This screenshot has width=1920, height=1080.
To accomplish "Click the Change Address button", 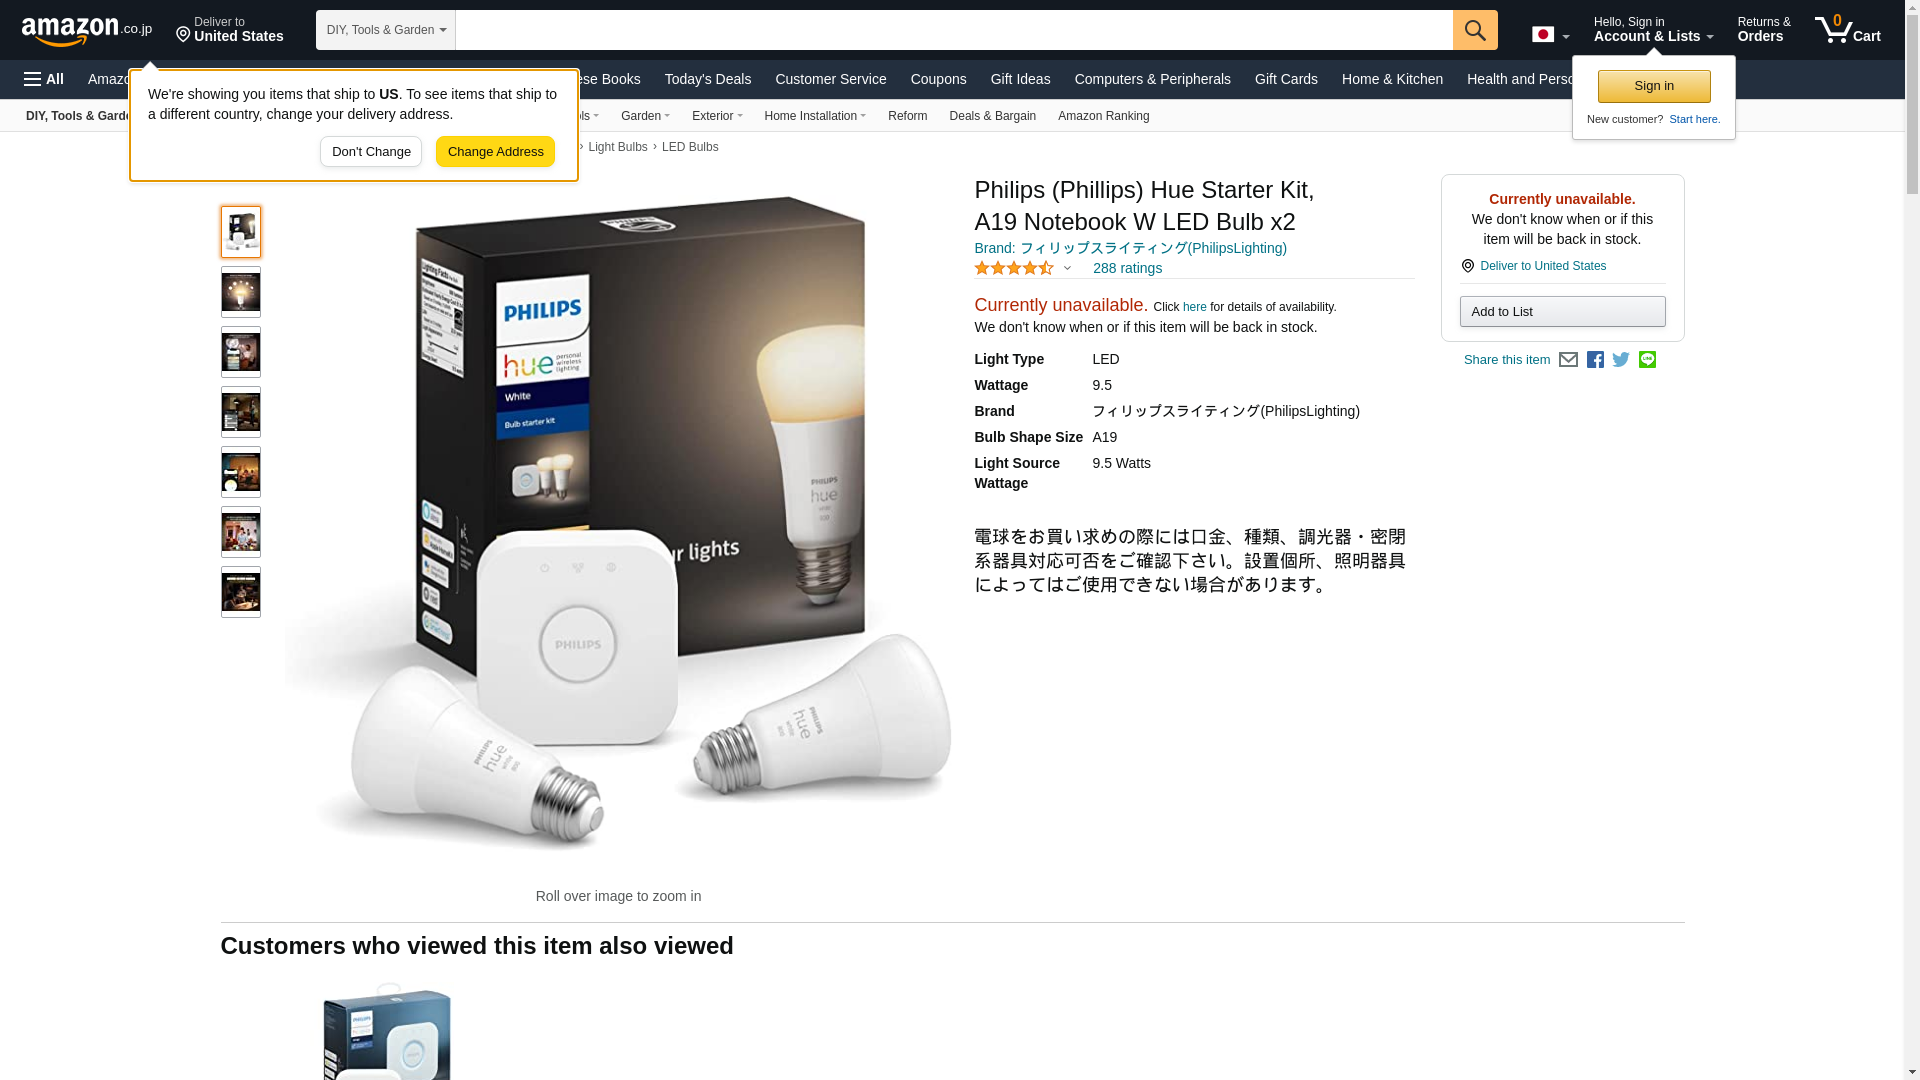I will (495, 152).
